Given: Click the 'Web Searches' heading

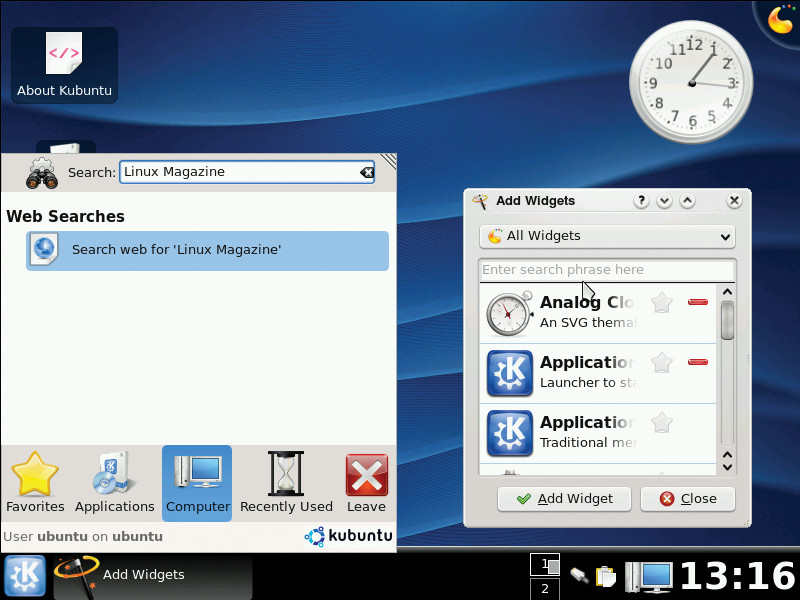Looking at the screenshot, I should [x=65, y=216].
